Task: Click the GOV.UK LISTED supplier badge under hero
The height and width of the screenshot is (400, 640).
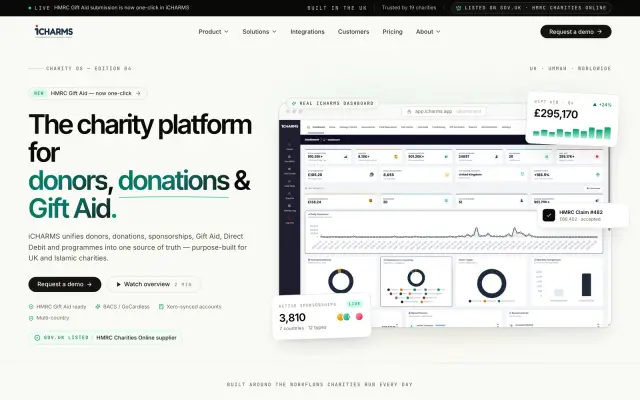Action: pyautogui.click(x=105, y=338)
